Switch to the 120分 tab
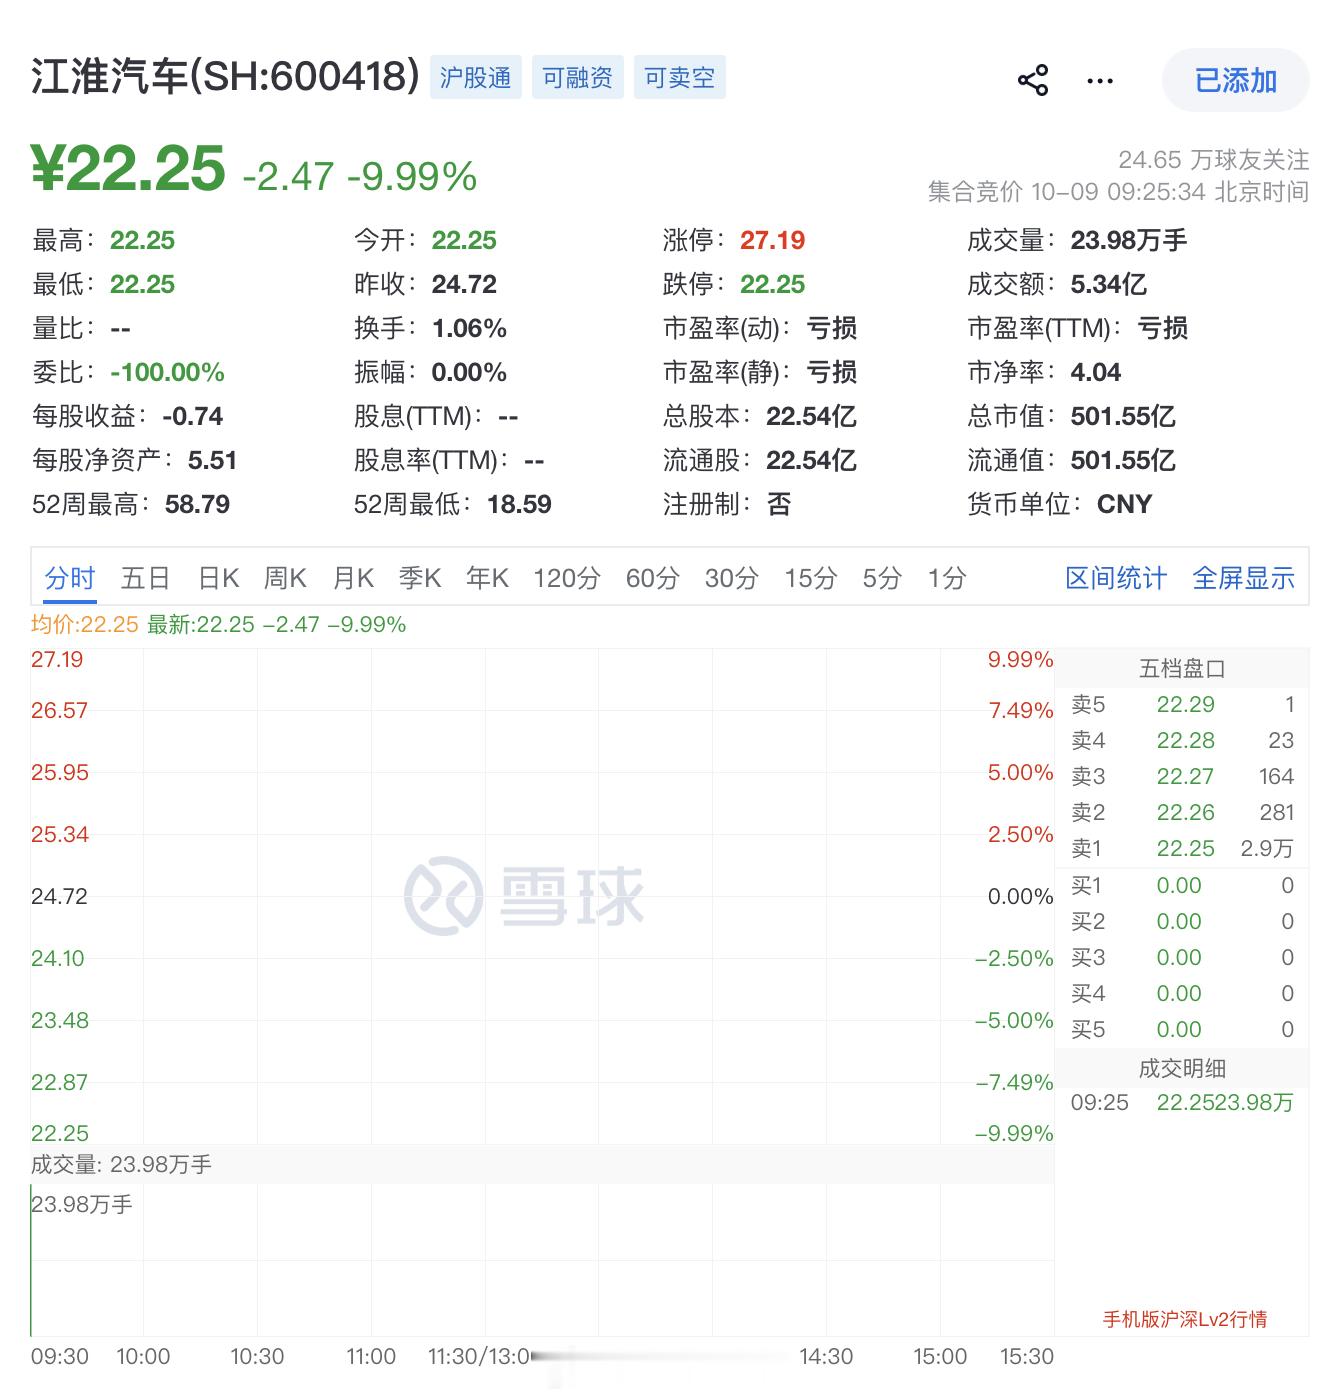The width and height of the screenshot is (1324, 1400). [x=567, y=578]
